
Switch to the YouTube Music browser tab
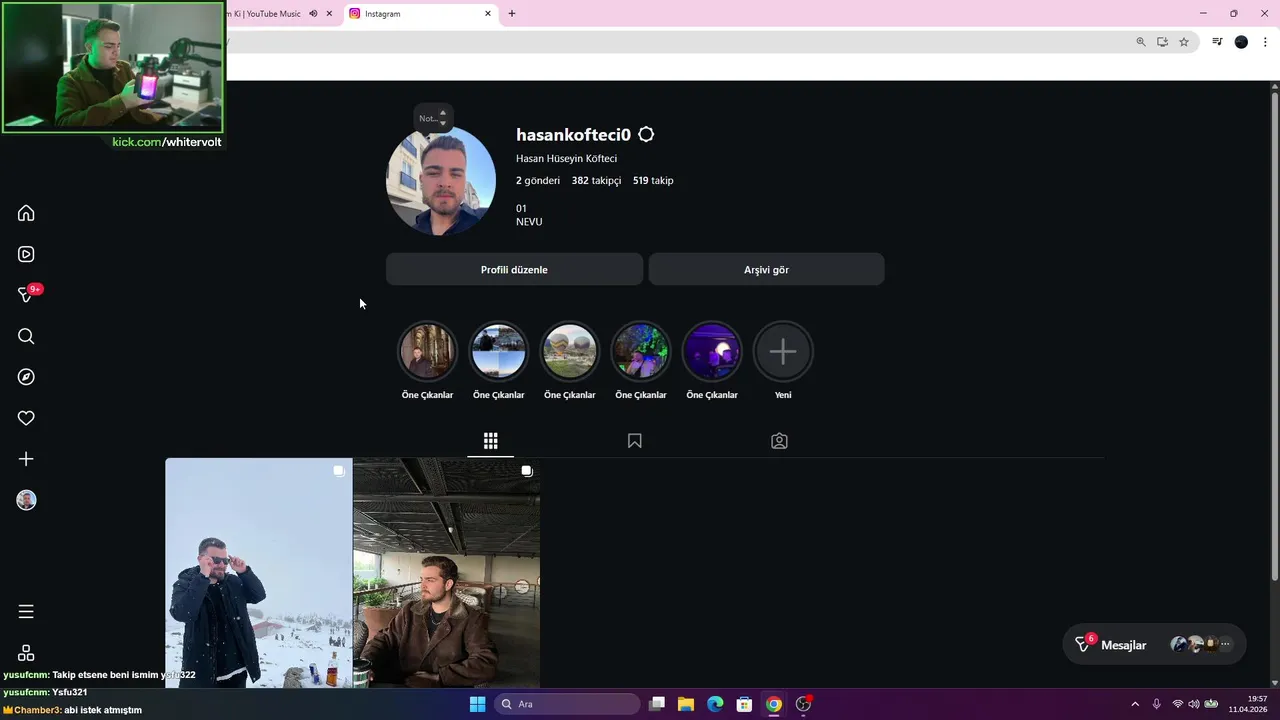click(265, 14)
